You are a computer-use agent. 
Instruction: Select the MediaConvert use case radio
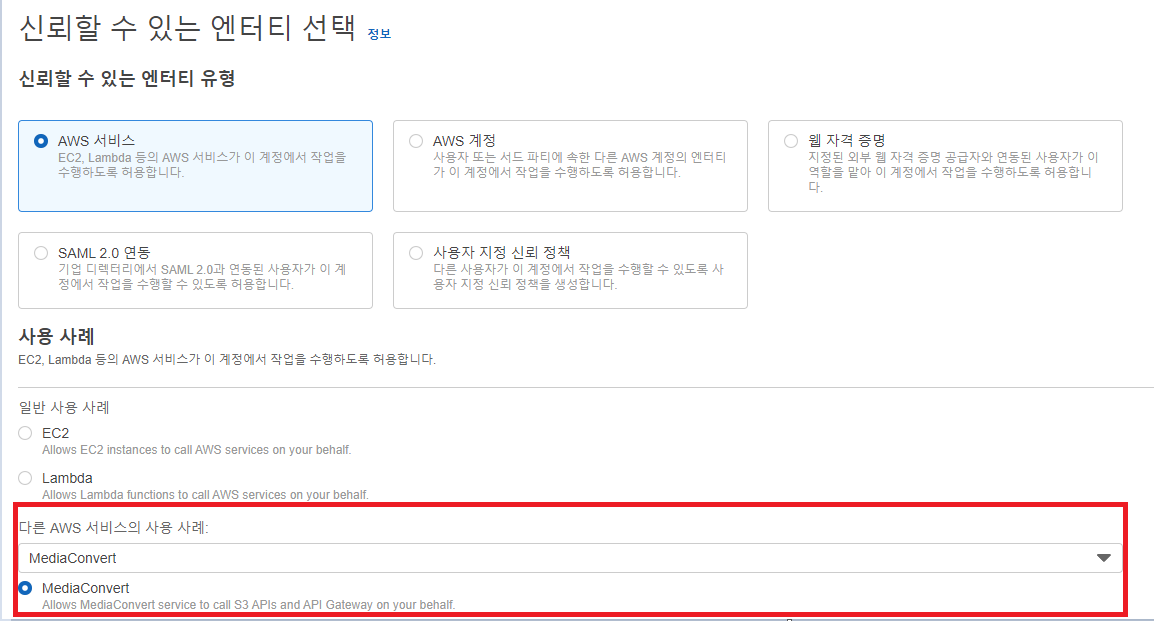(25, 588)
